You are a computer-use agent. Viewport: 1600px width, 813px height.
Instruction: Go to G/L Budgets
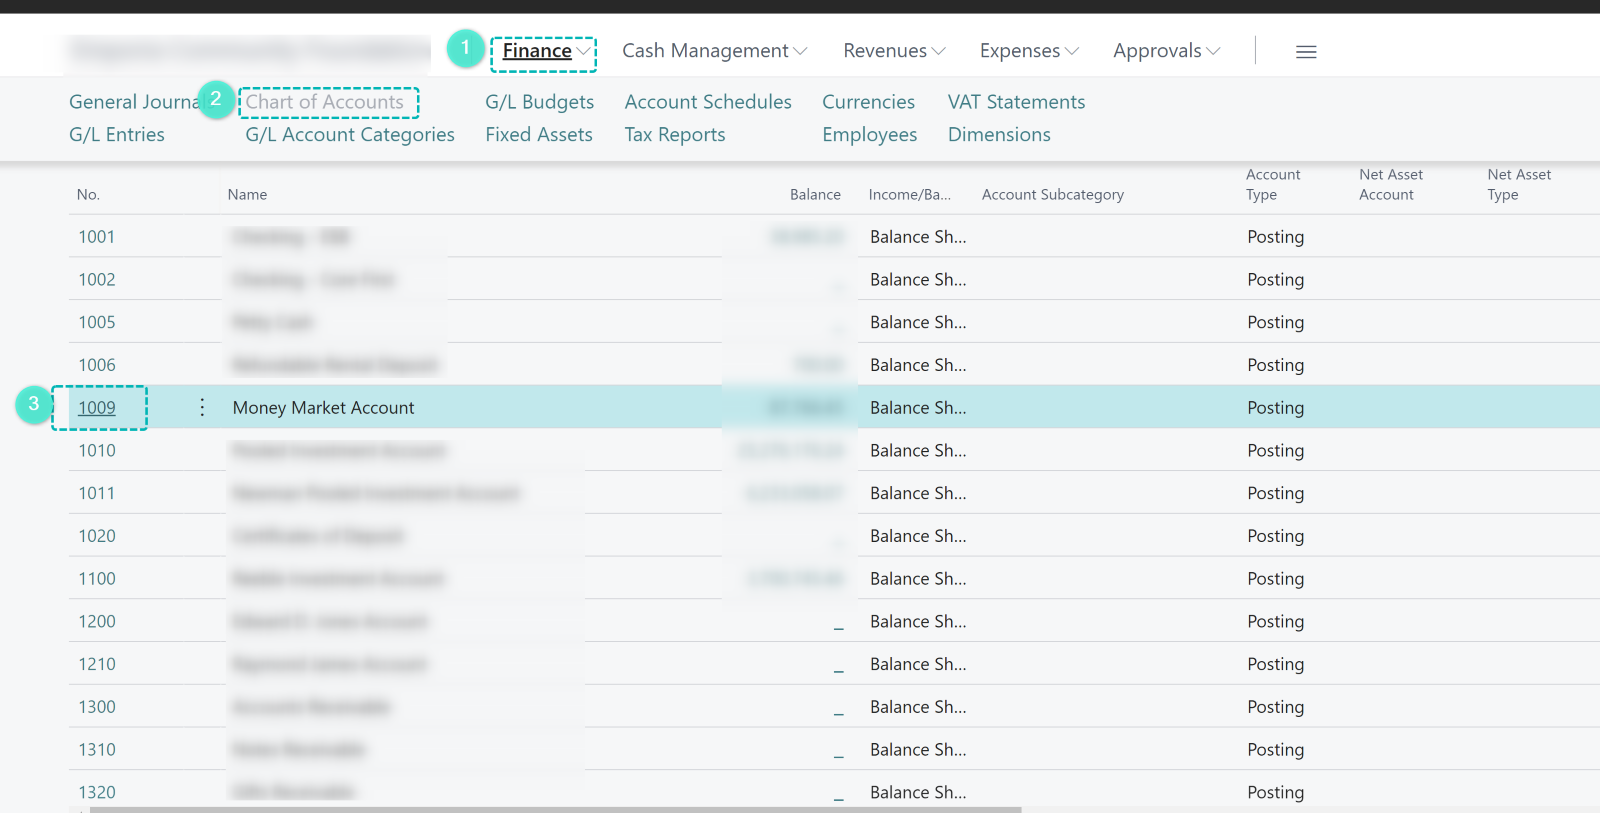coord(540,102)
